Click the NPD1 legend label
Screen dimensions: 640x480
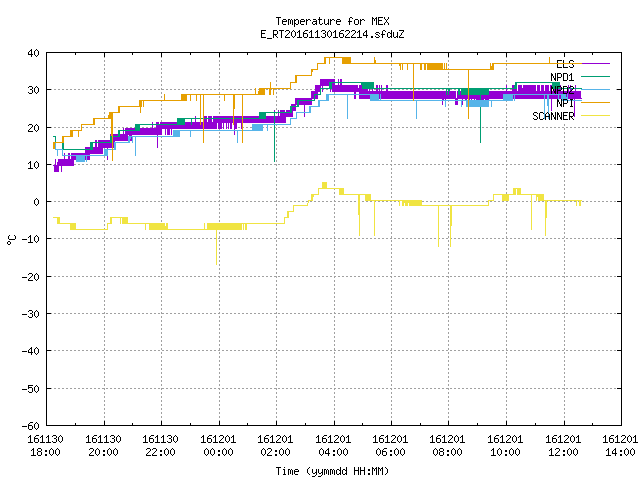(562, 77)
